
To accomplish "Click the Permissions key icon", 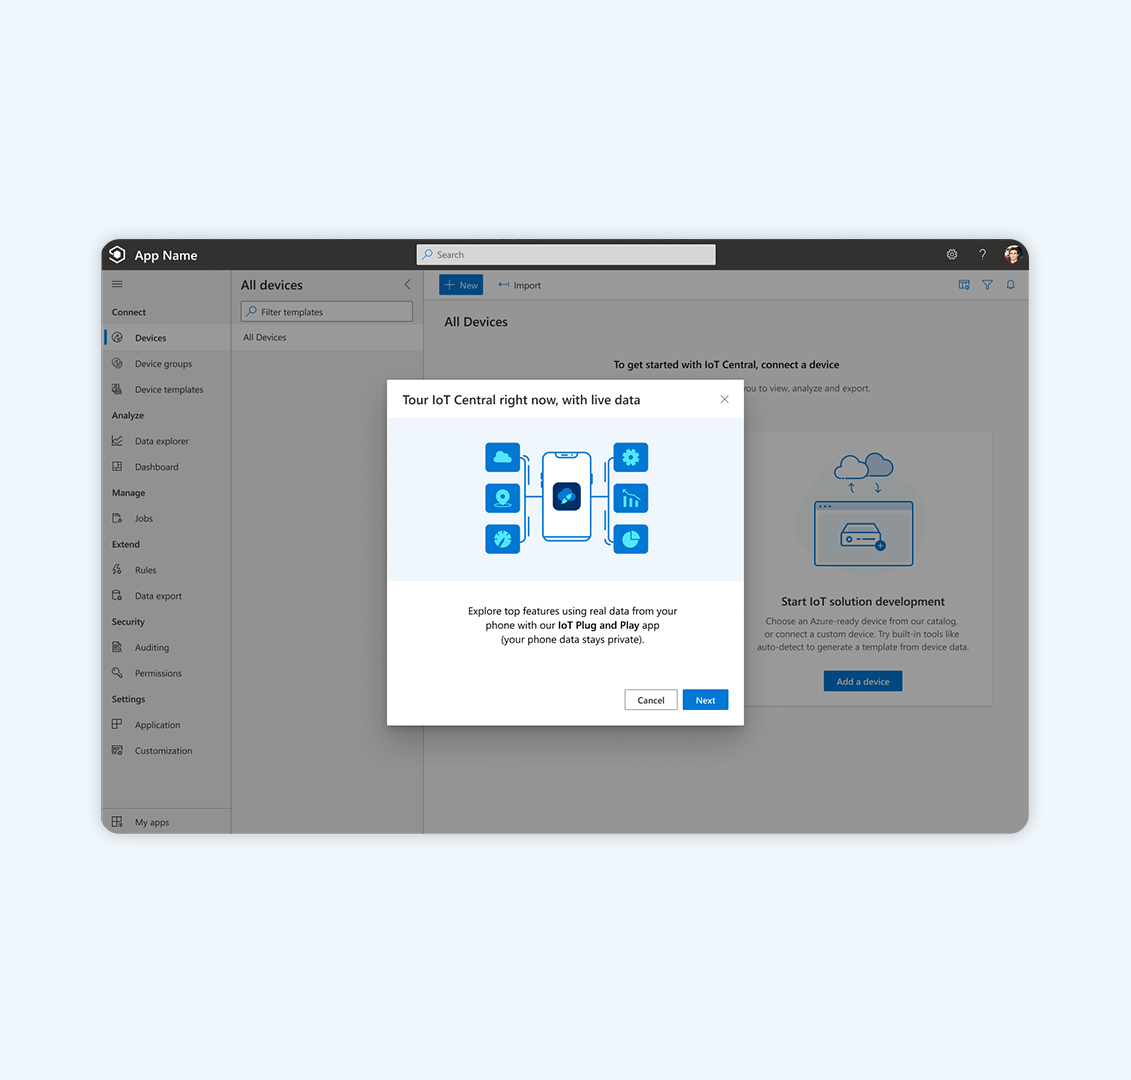I will tap(118, 673).
